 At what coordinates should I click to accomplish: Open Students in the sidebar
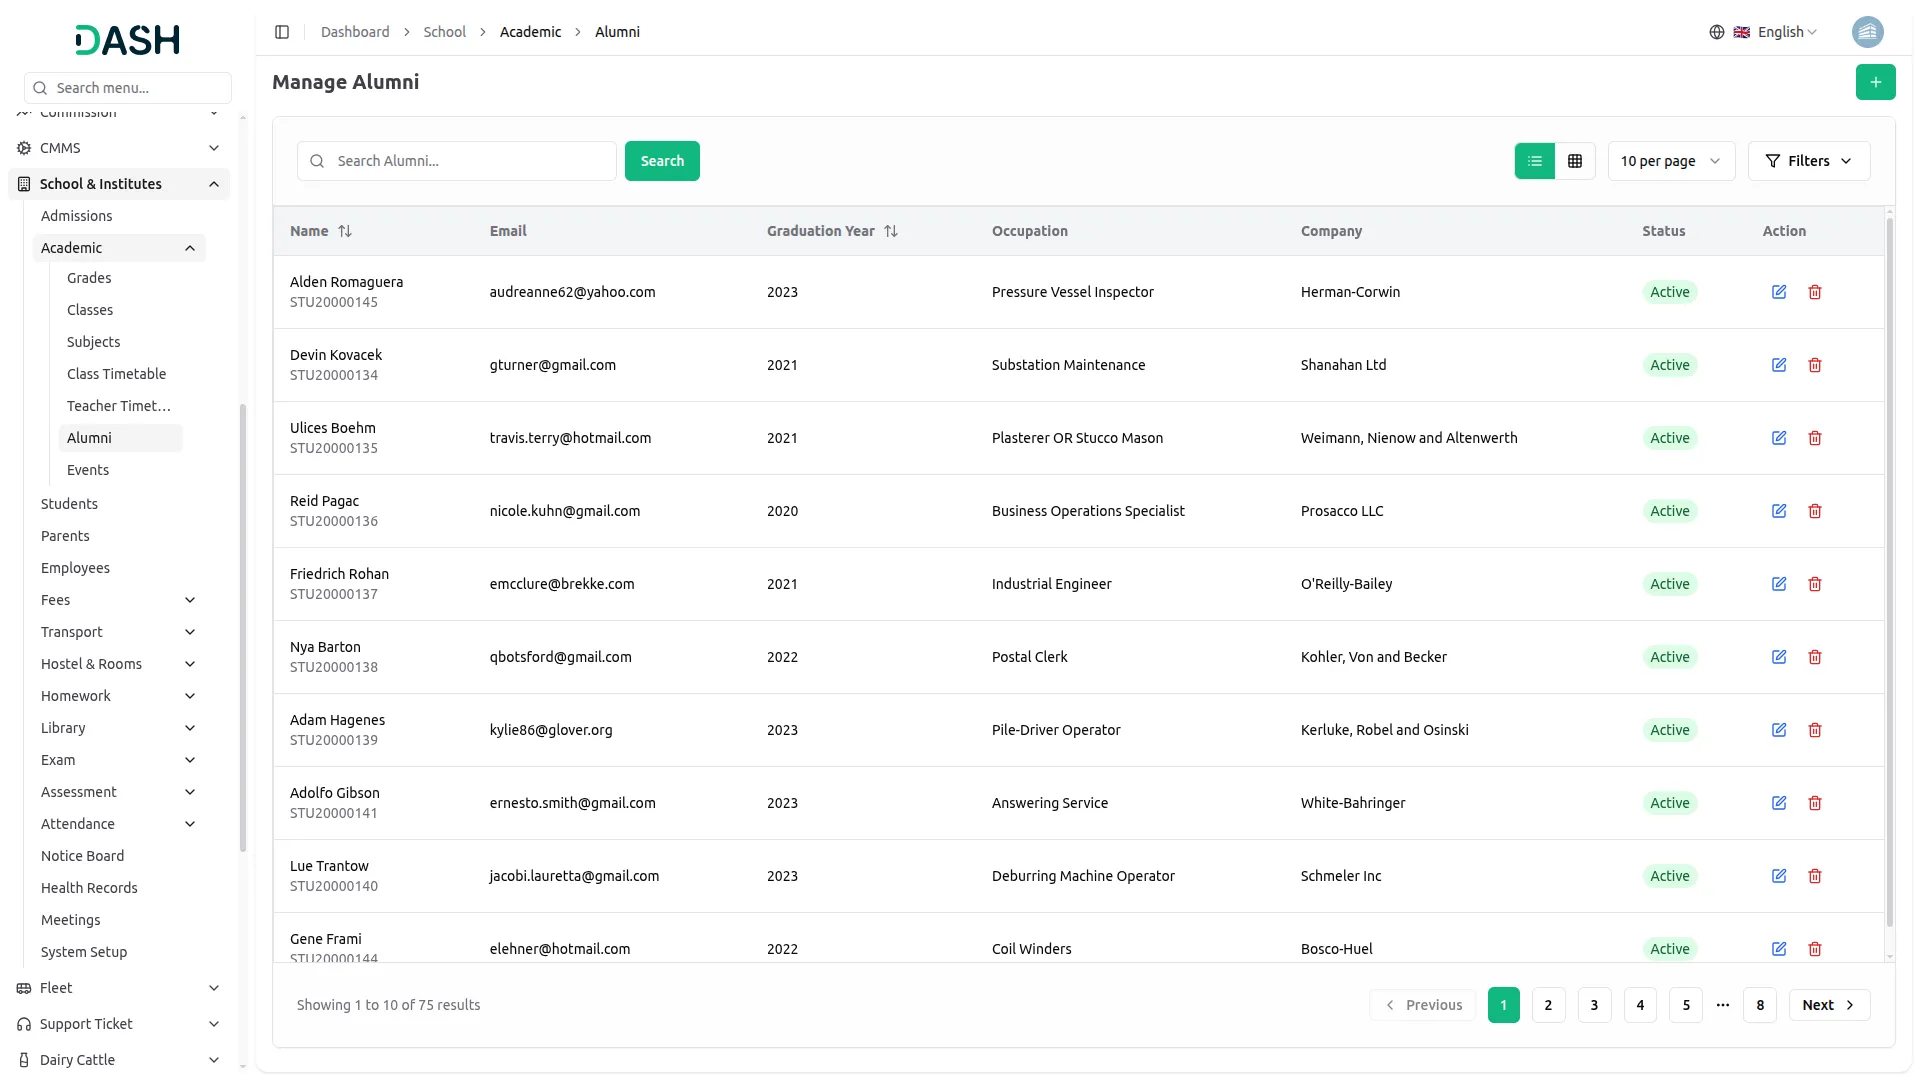pos(69,504)
